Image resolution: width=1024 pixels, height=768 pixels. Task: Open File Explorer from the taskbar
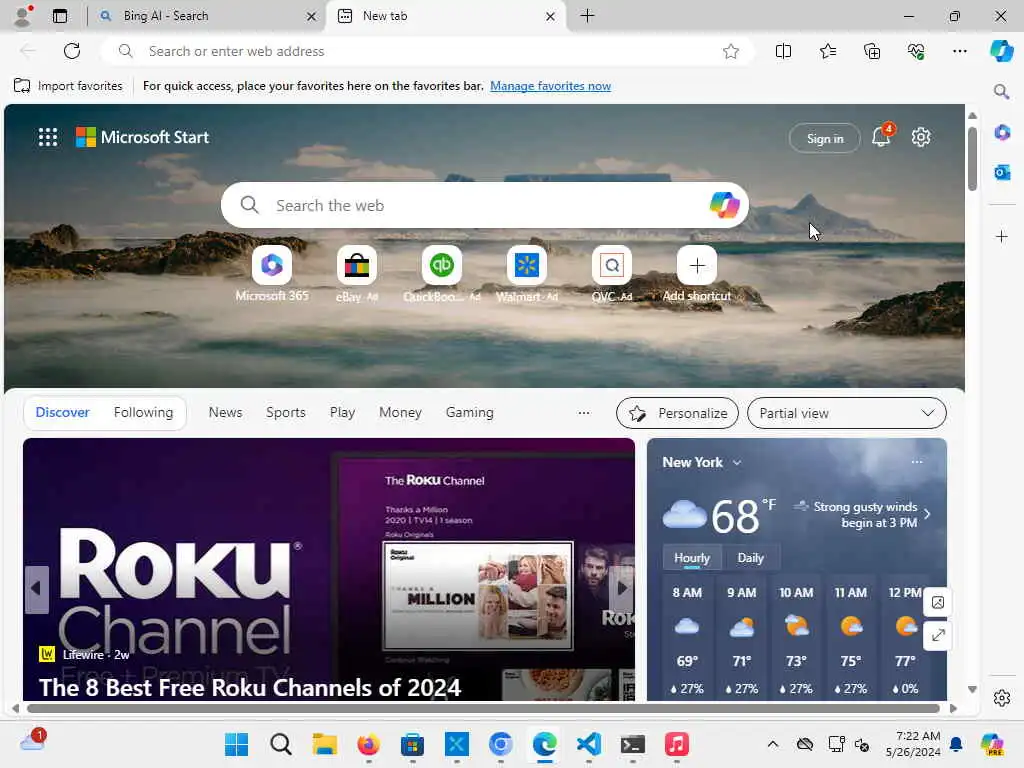point(325,744)
